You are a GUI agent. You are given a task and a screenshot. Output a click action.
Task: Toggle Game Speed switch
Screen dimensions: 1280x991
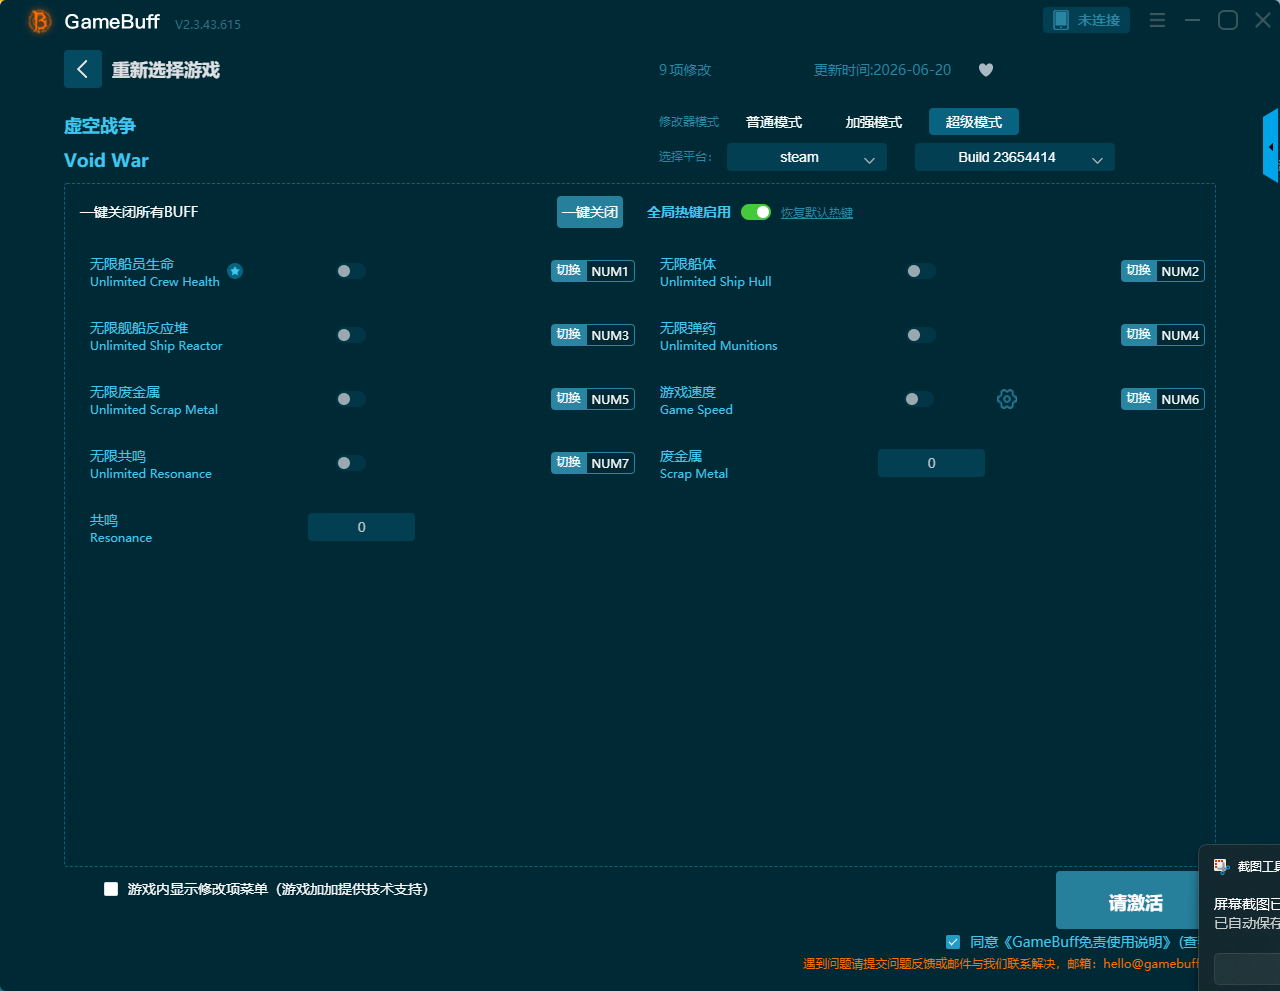click(919, 399)
